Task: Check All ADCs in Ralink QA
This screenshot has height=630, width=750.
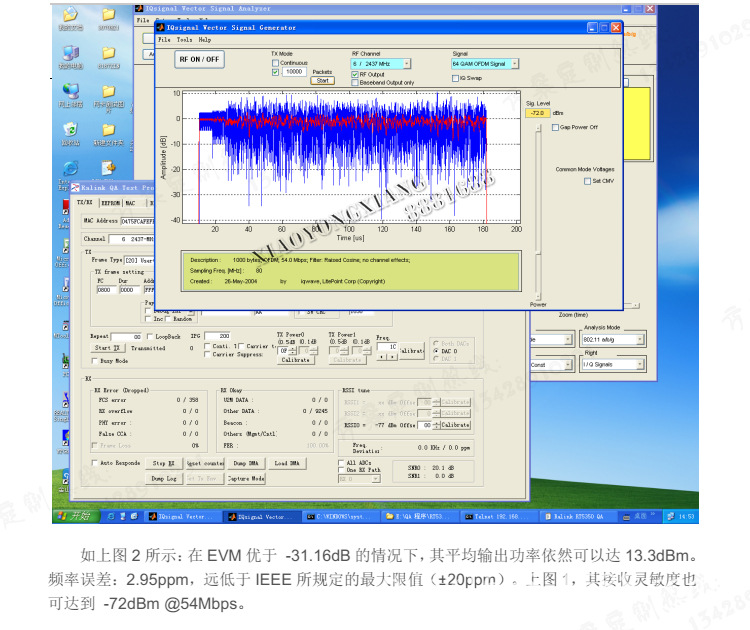Action: tap(341, 463)
